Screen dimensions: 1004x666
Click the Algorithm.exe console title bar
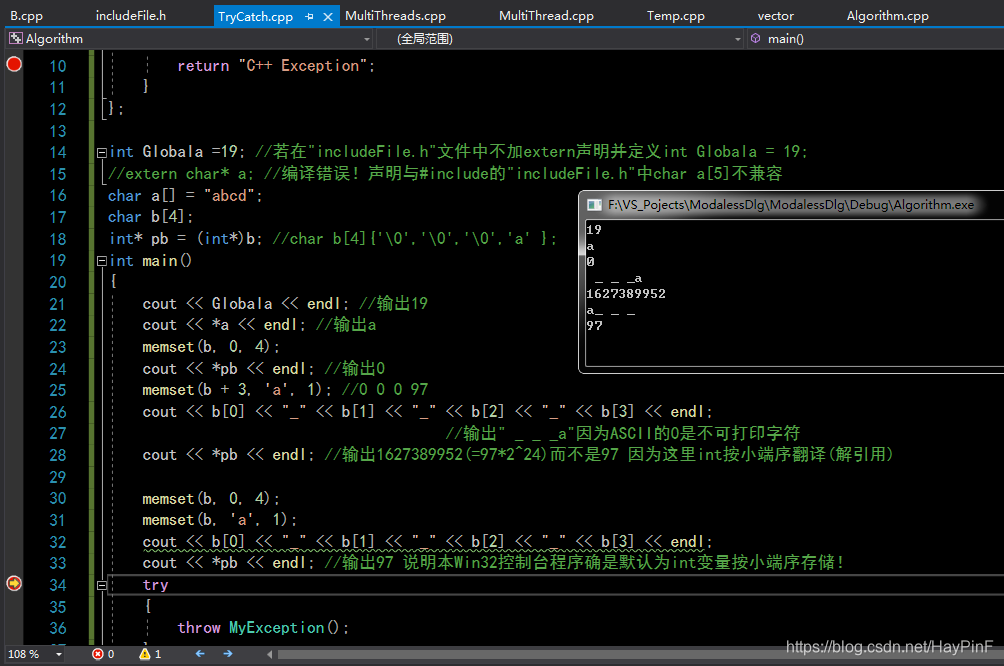(793, 205)
